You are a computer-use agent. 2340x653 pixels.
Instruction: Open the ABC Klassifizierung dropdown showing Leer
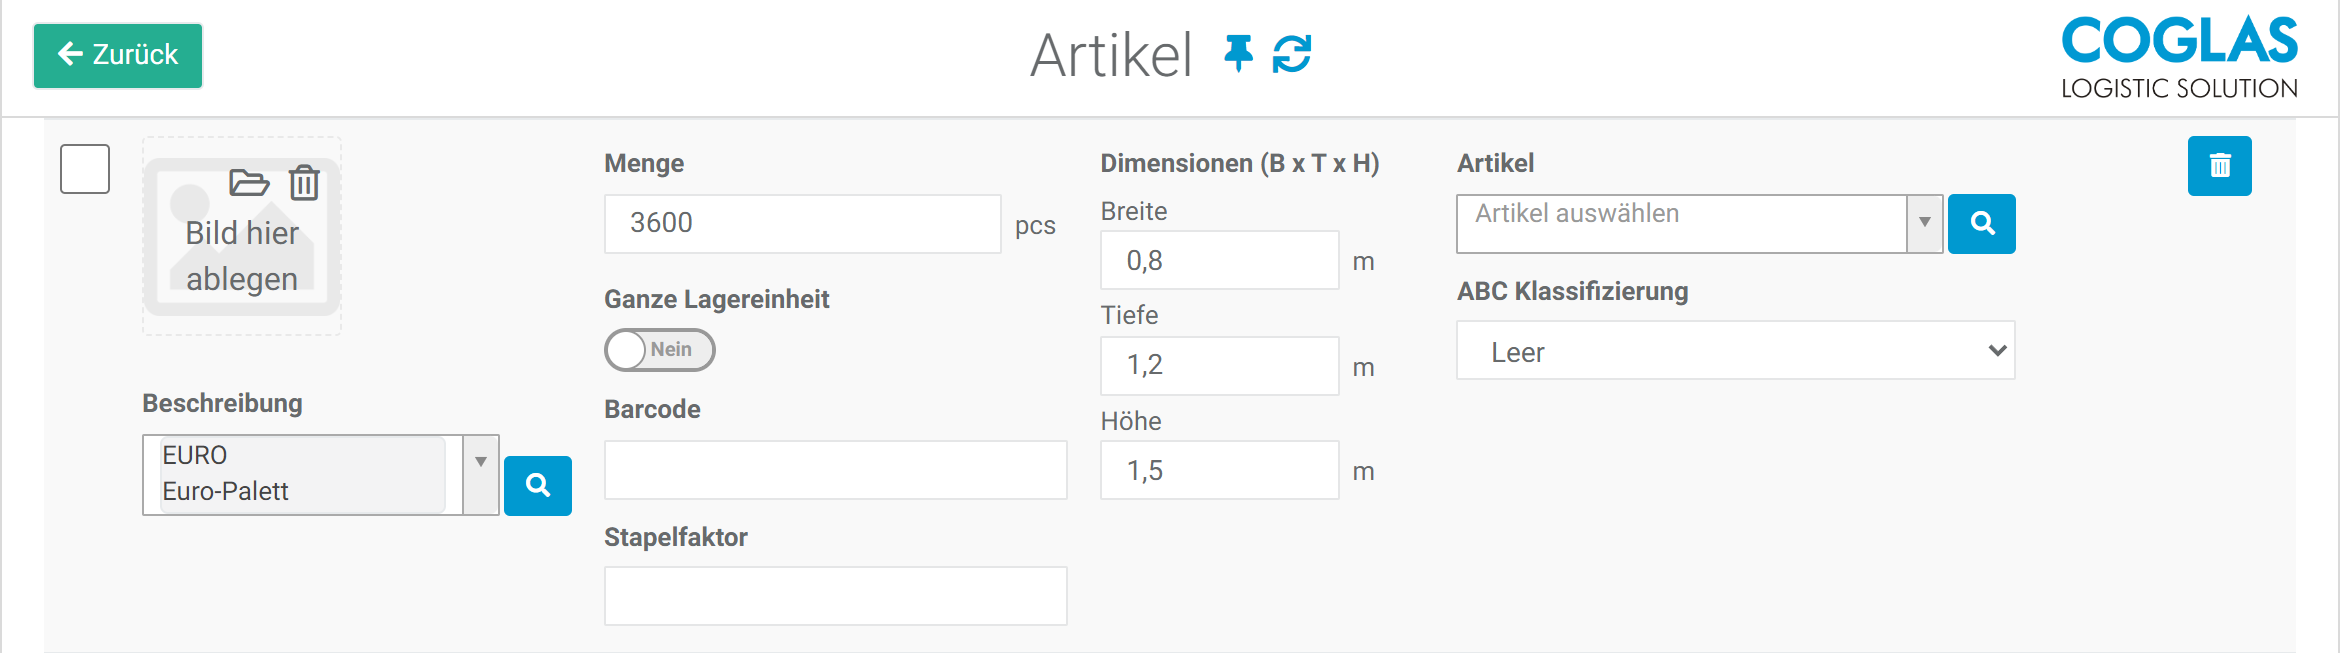1735,351
